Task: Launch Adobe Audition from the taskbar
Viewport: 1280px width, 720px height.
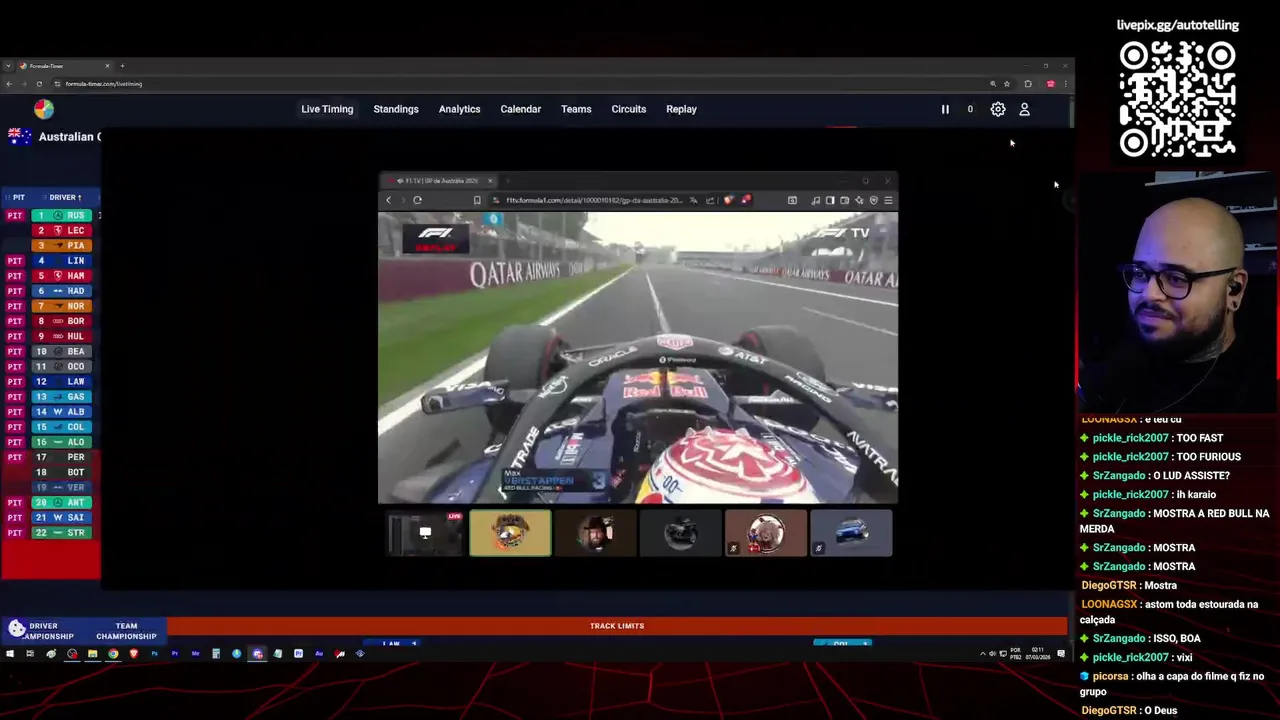Action: point(319,654)
